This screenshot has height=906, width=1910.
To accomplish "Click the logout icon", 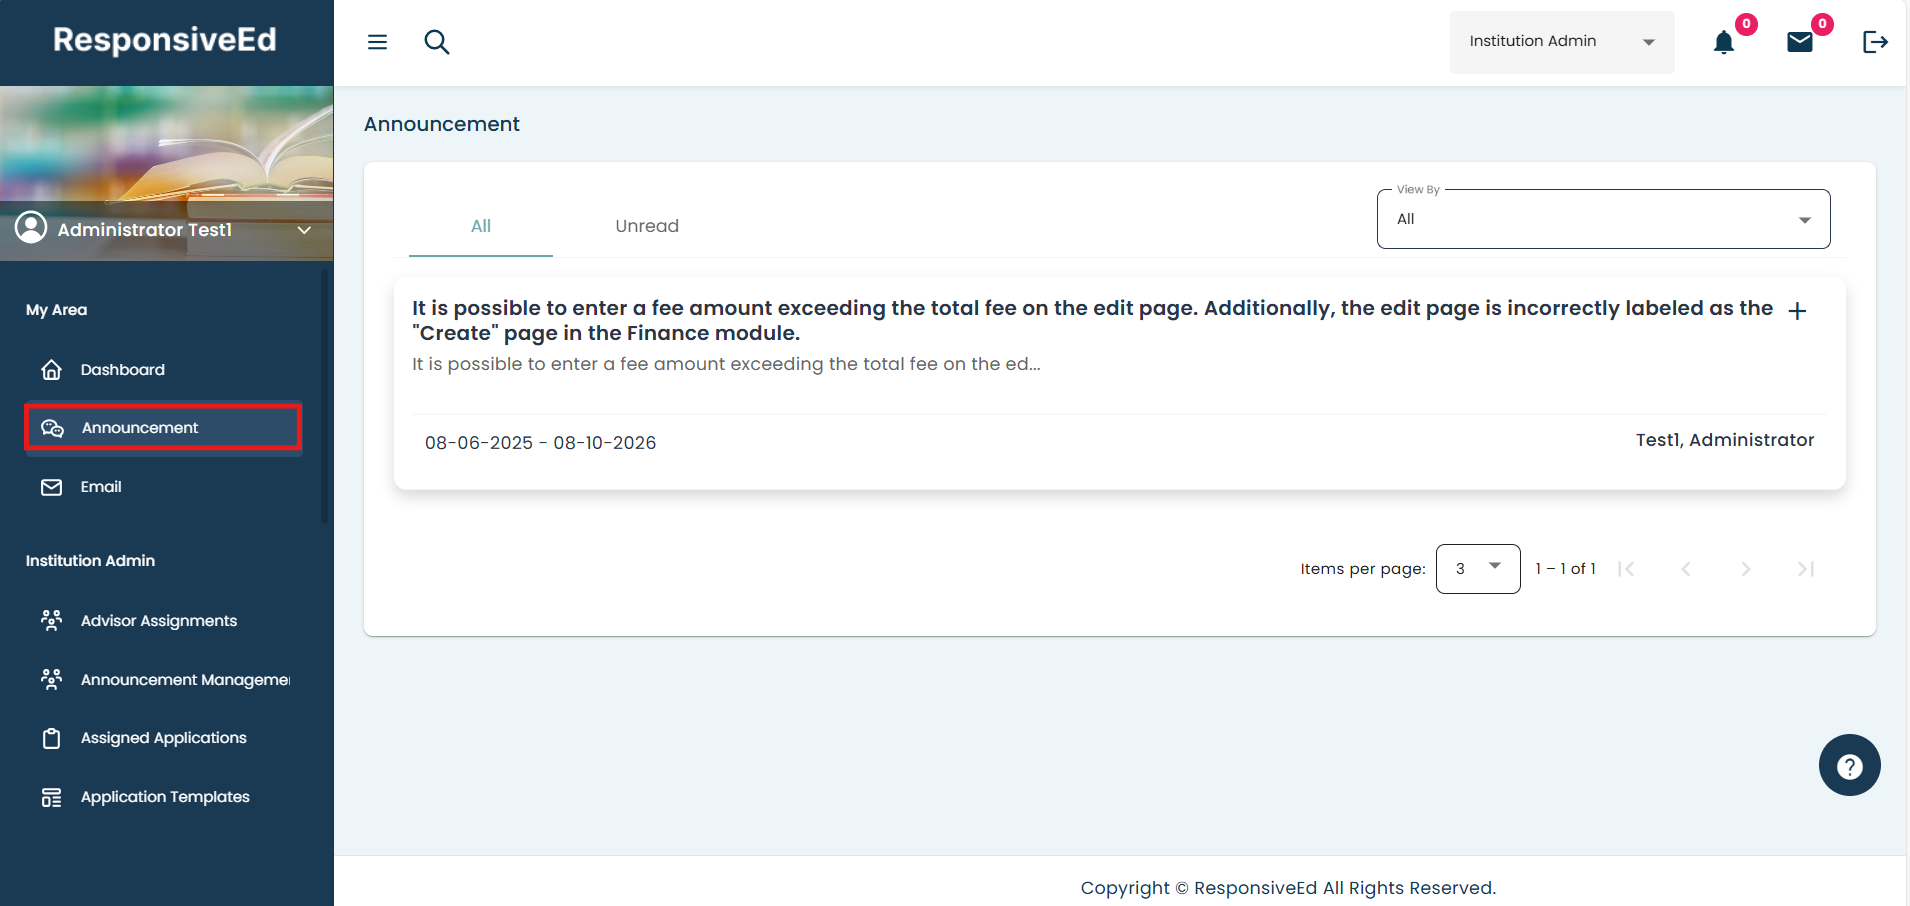I will click(x=1875, y=42).
